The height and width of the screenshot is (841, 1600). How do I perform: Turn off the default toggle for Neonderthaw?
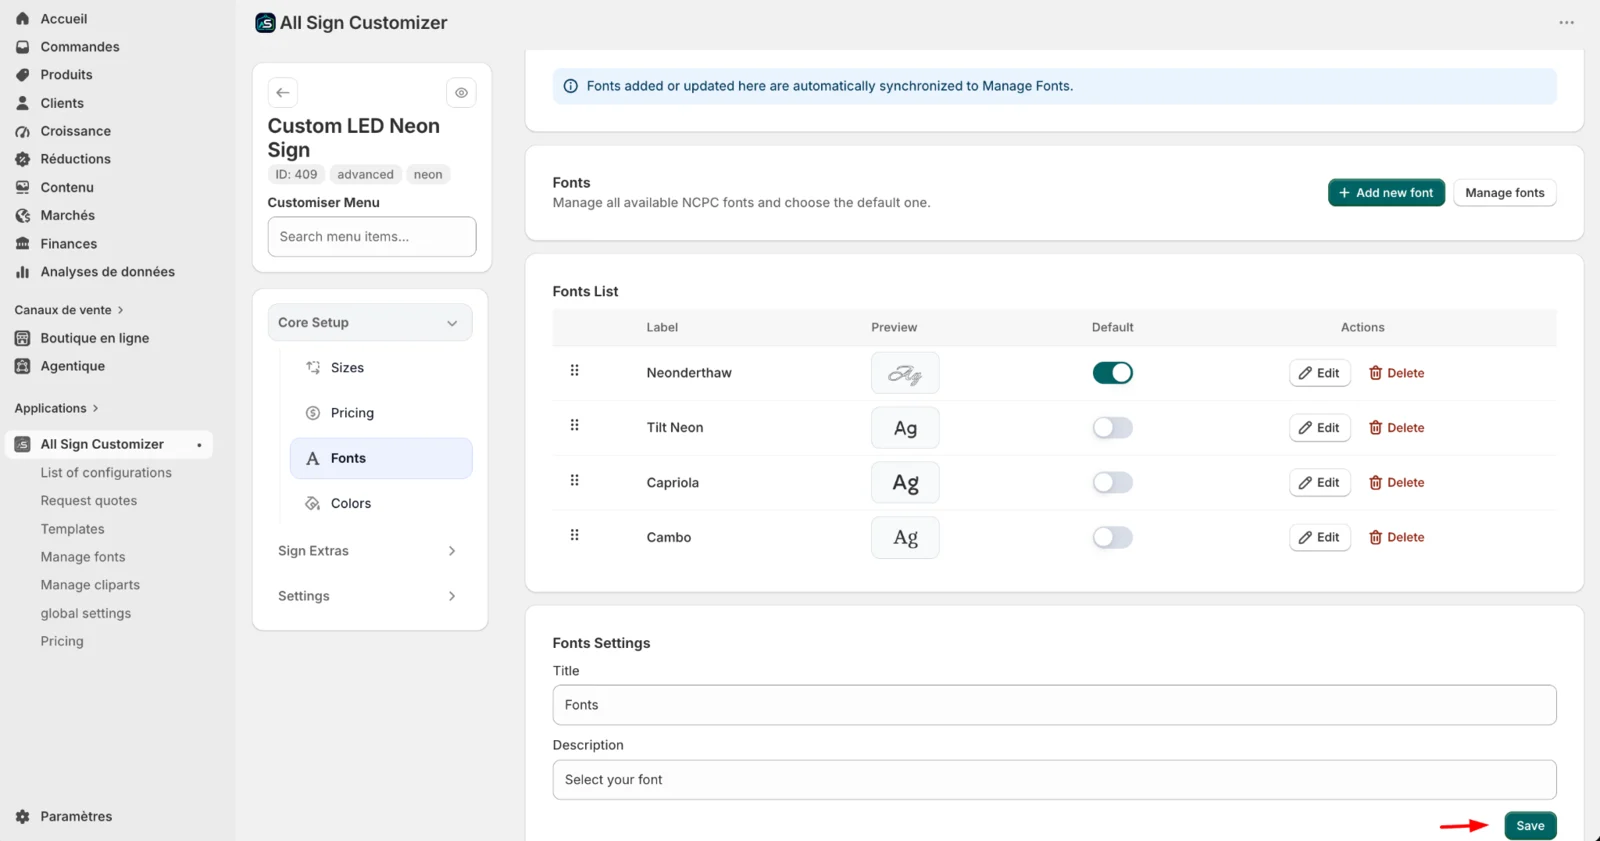point(1112,373)
